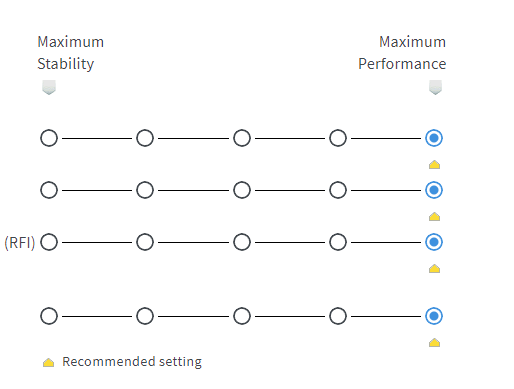The width and height of the screenshot is (514, 389).
Task: Click the Recommended setting legend text
Action: click(132, 362)
